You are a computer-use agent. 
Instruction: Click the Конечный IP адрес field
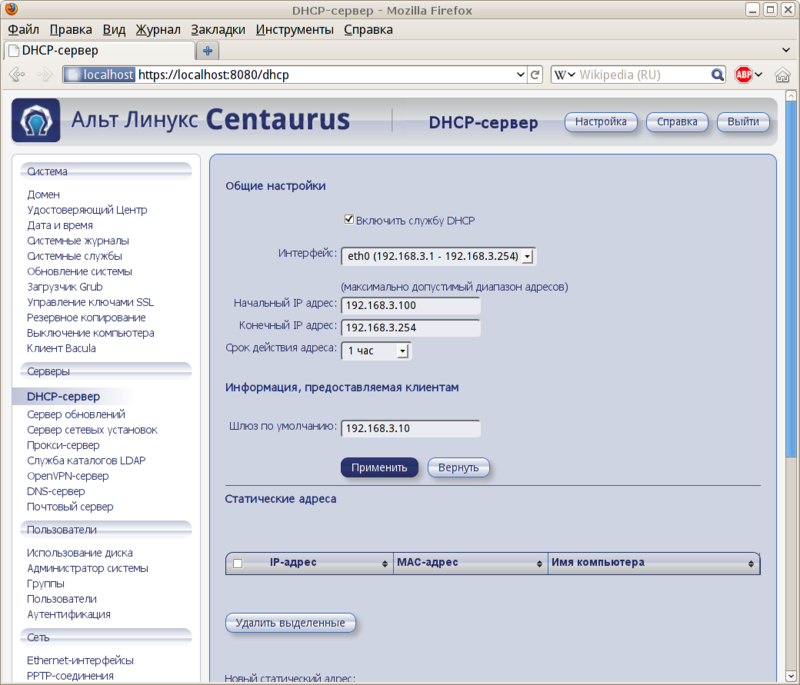point(411,328)
